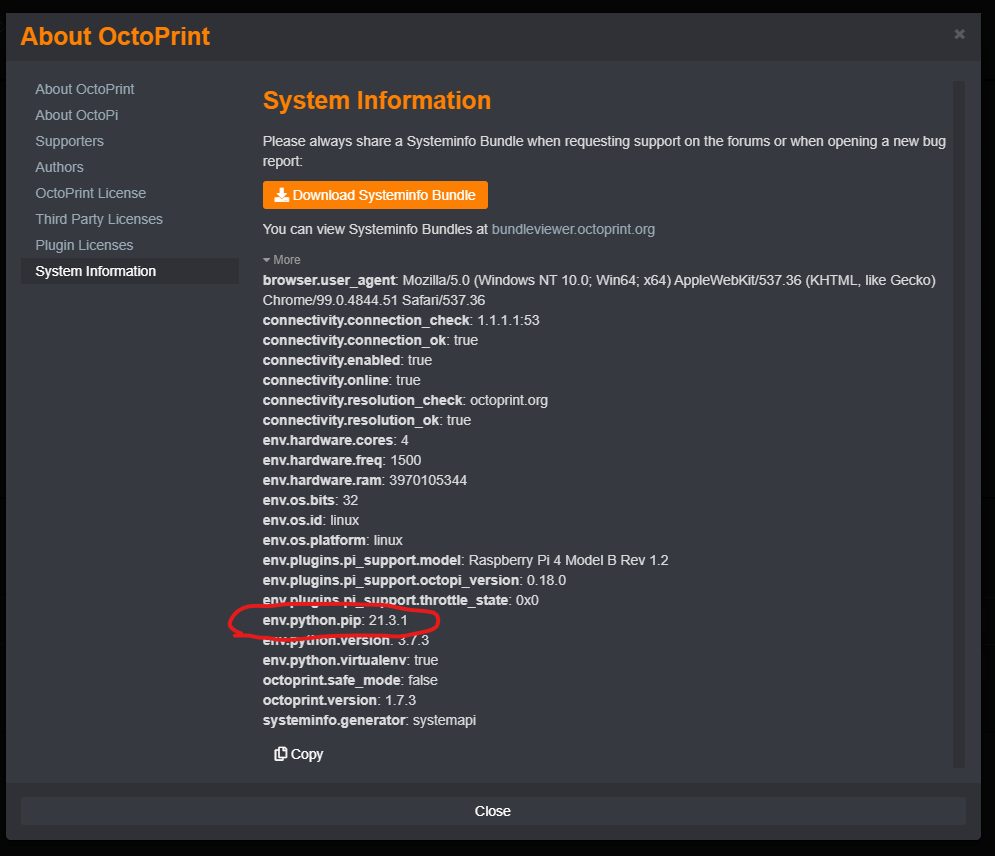The height and width of the screenshot is (856, 995).
Task: Select the About OctoPrint sidebar entry
Action: tap(84, 89)
